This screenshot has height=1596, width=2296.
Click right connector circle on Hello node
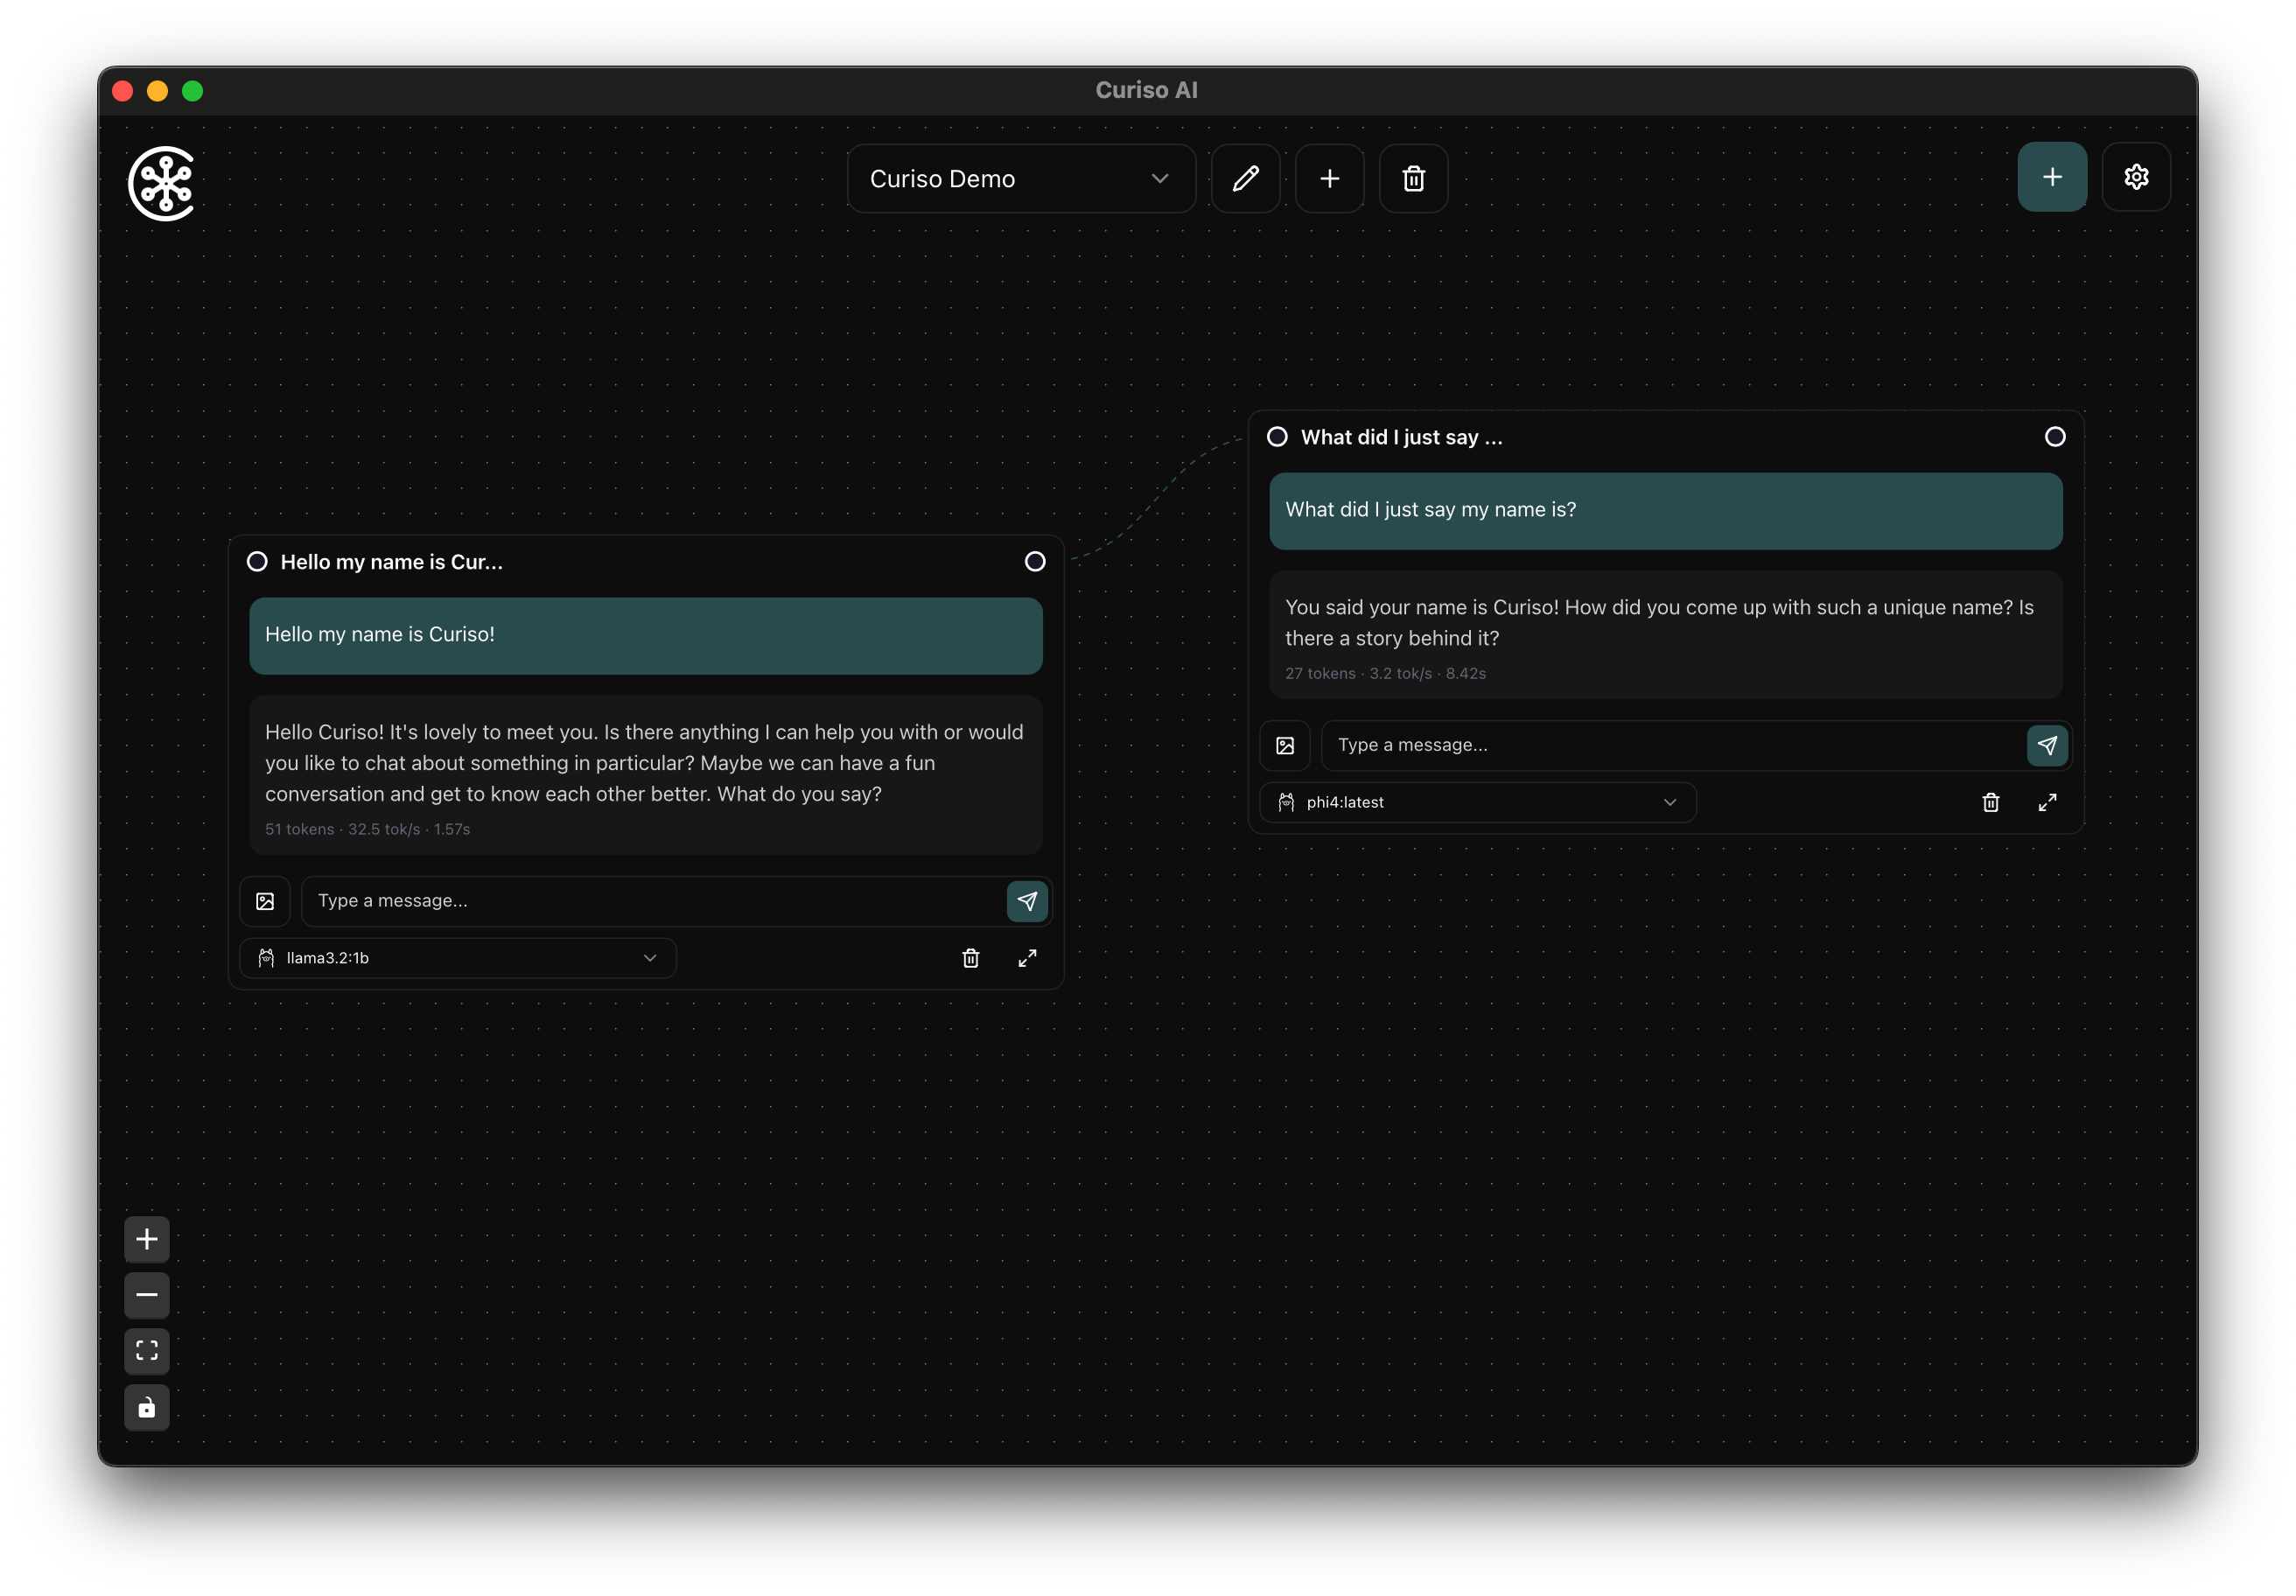click(1035, 562)
